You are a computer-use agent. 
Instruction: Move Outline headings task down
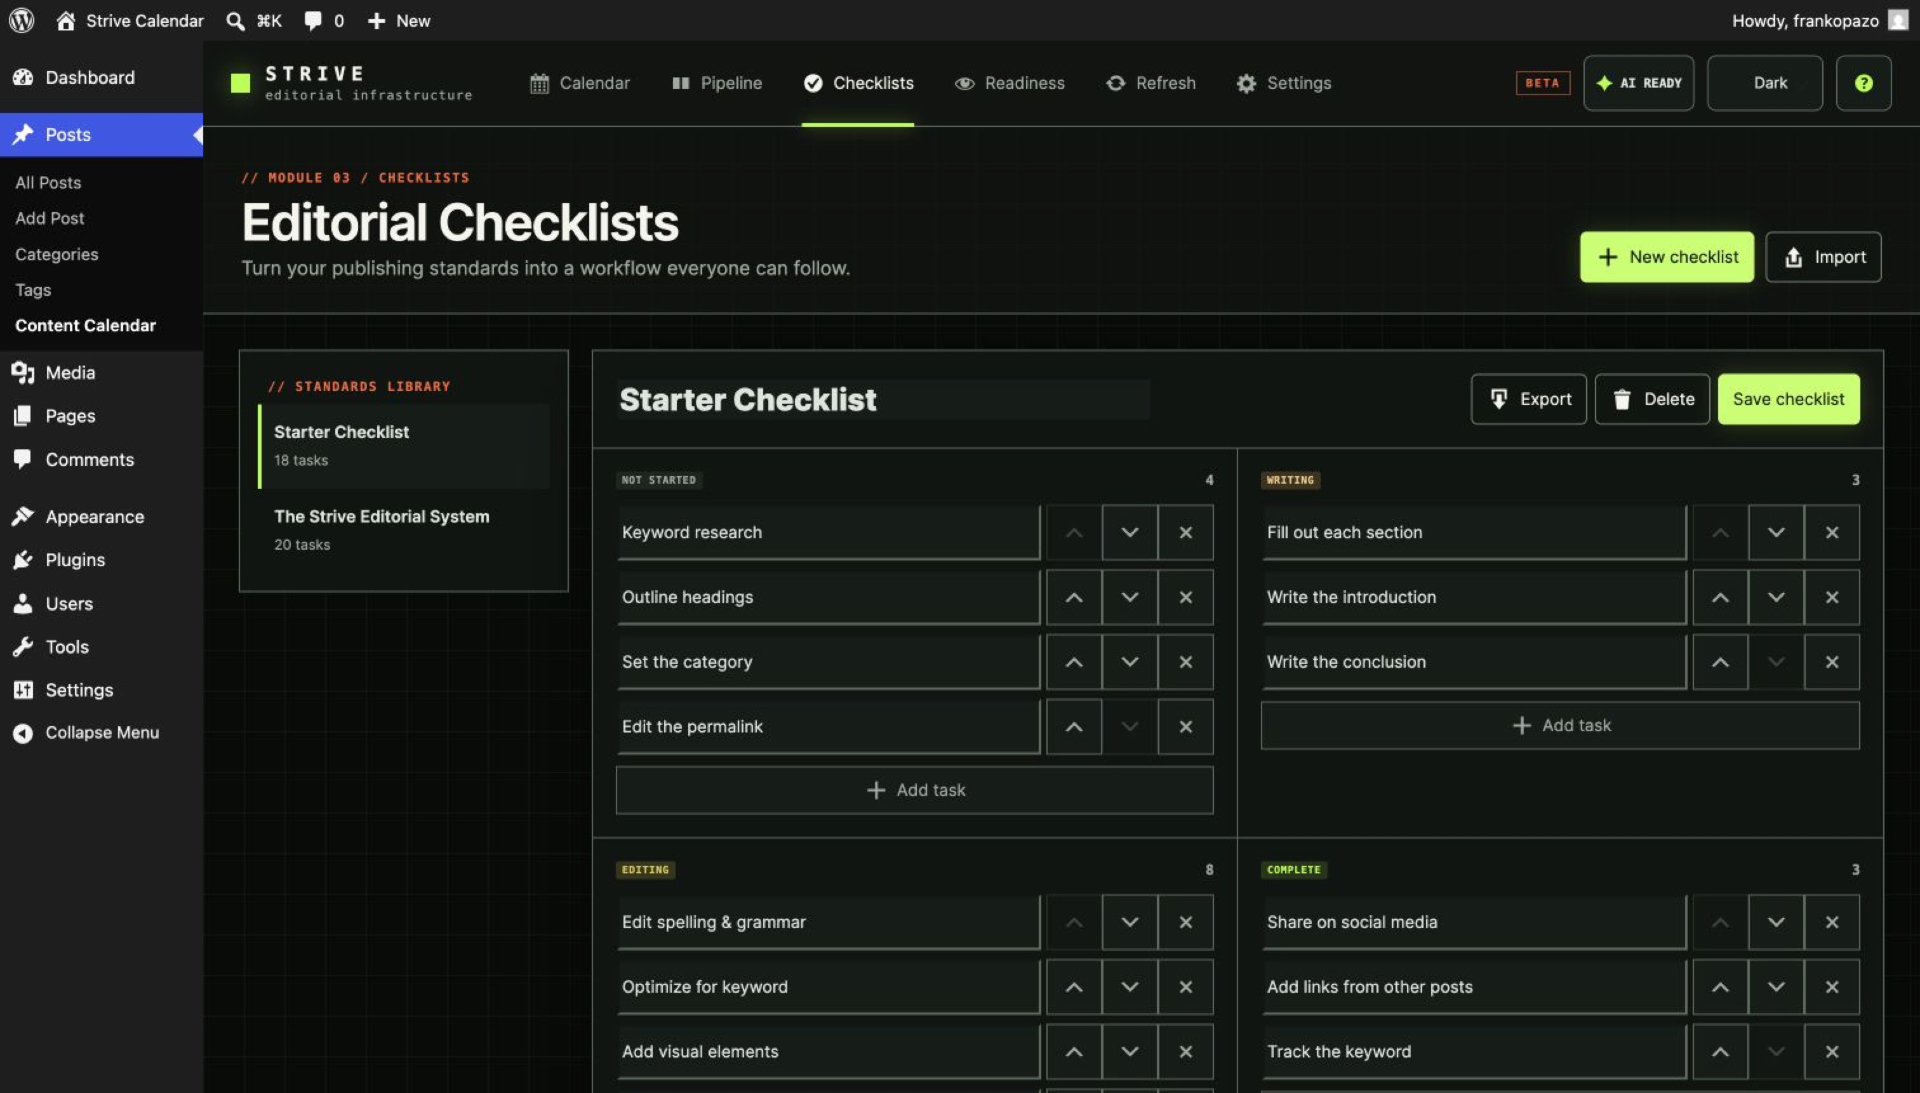click(x=1130, y=597)
